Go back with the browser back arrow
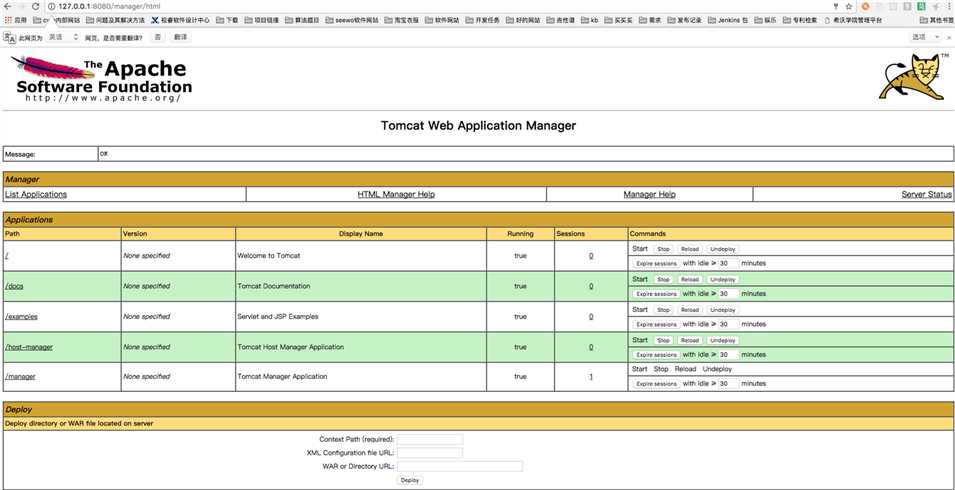The image size is (955, 490). (x=7, y=6)
